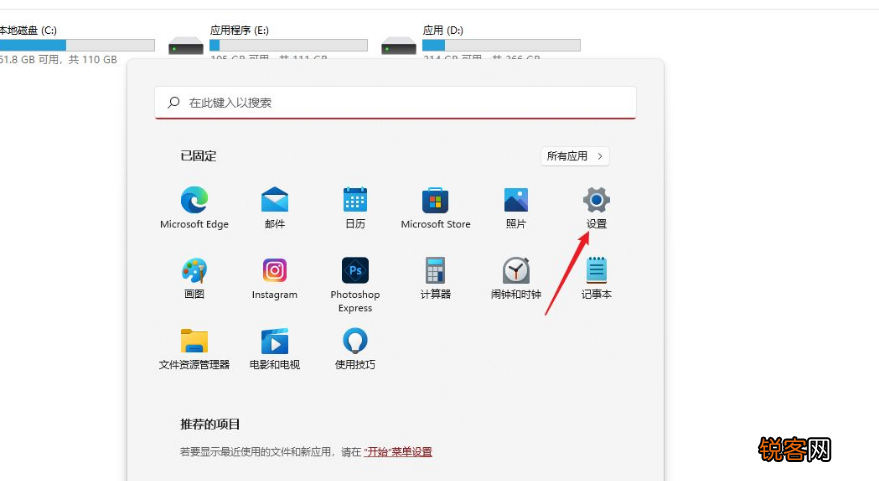Open the "开始"菜单设置 link
The image size is (879, 481).
click(x=398, y=452)
